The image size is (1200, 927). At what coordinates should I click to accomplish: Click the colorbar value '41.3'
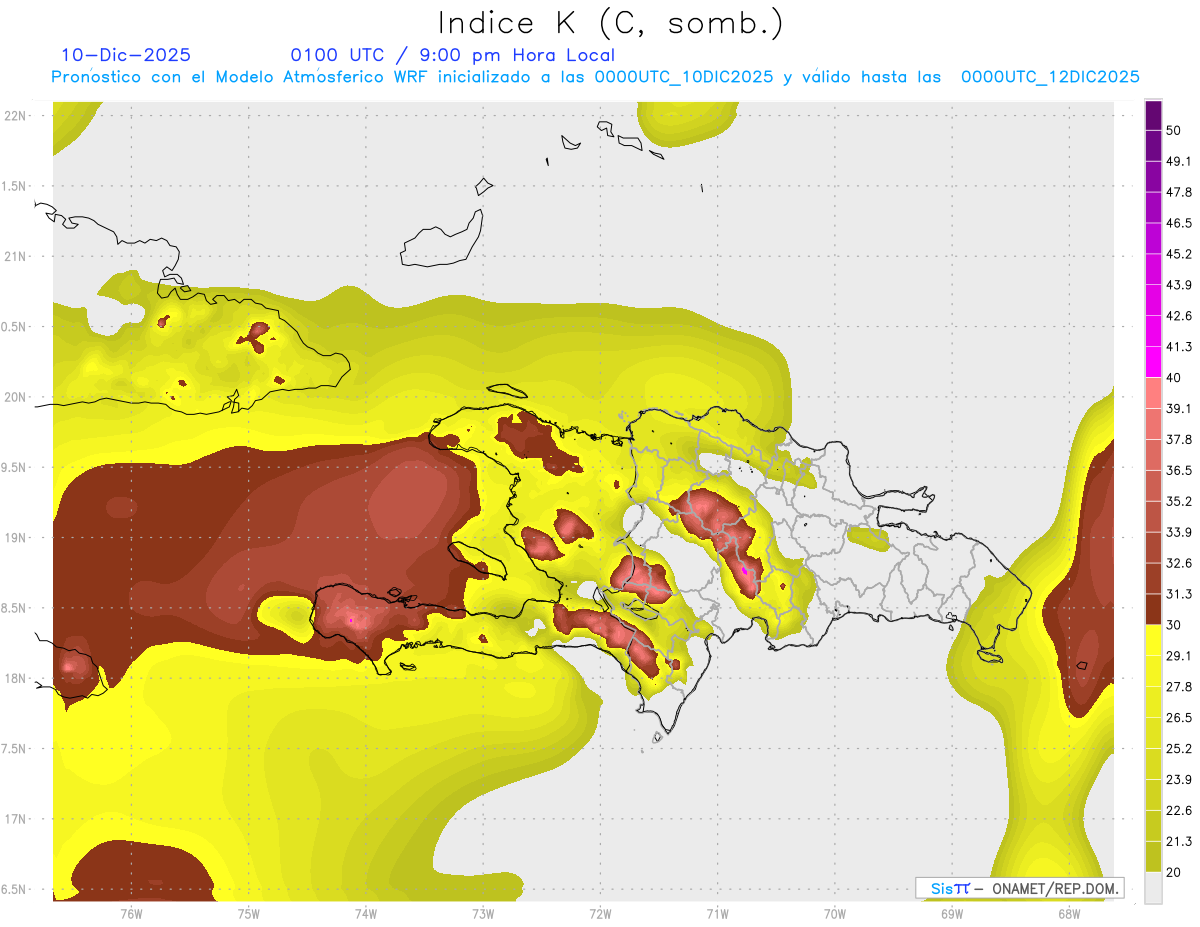tap(1178, 347)
